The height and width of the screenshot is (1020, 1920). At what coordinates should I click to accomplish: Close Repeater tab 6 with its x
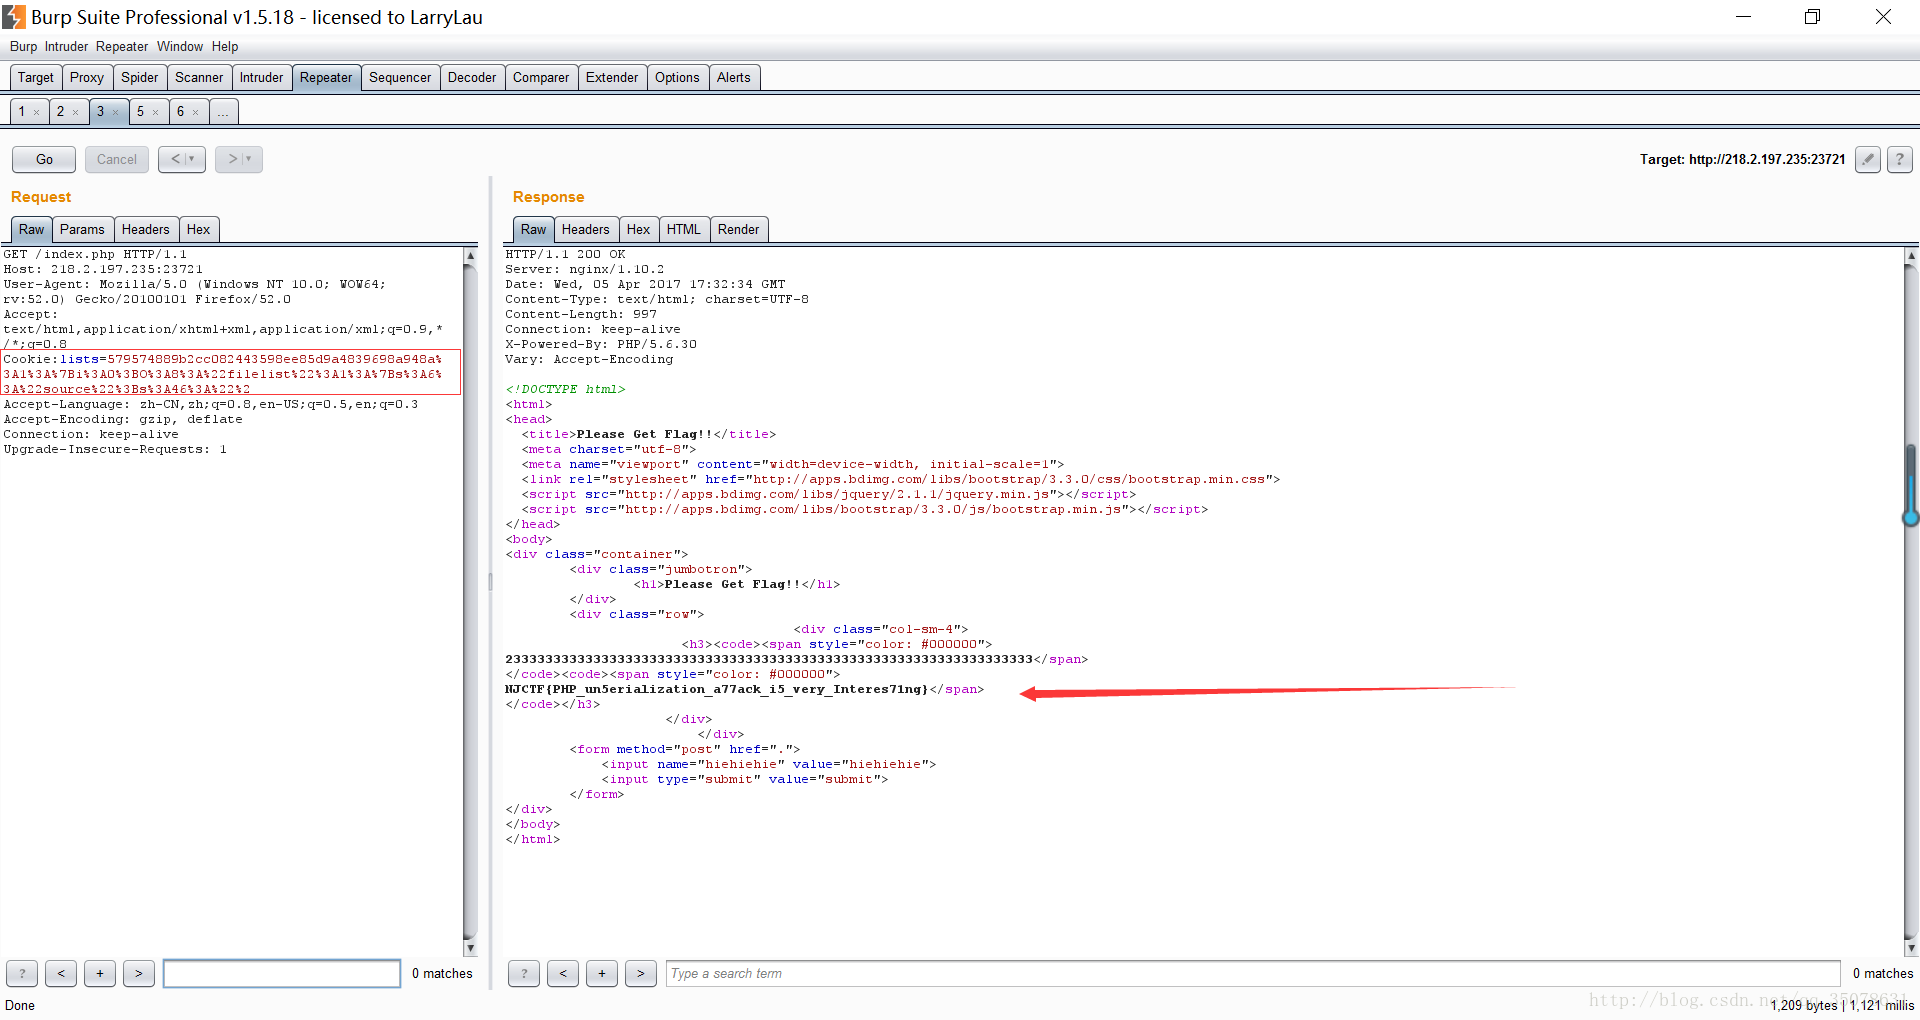click(x=196, y=113)
